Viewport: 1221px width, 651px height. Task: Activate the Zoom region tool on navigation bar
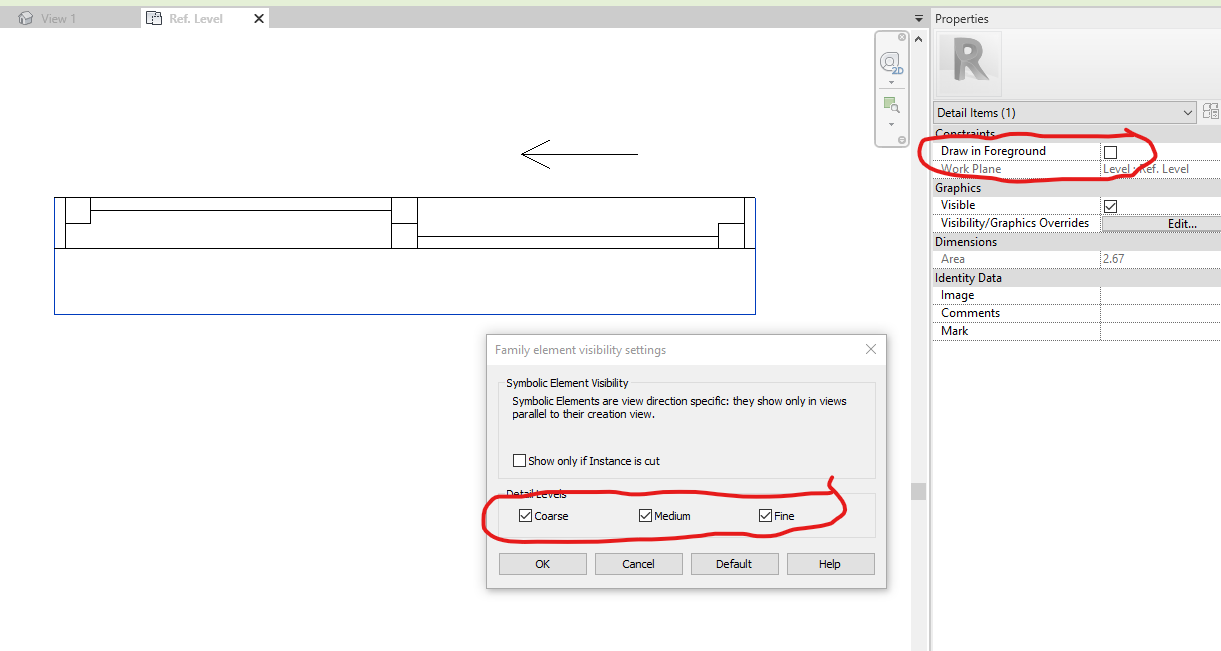pos(890,103)
